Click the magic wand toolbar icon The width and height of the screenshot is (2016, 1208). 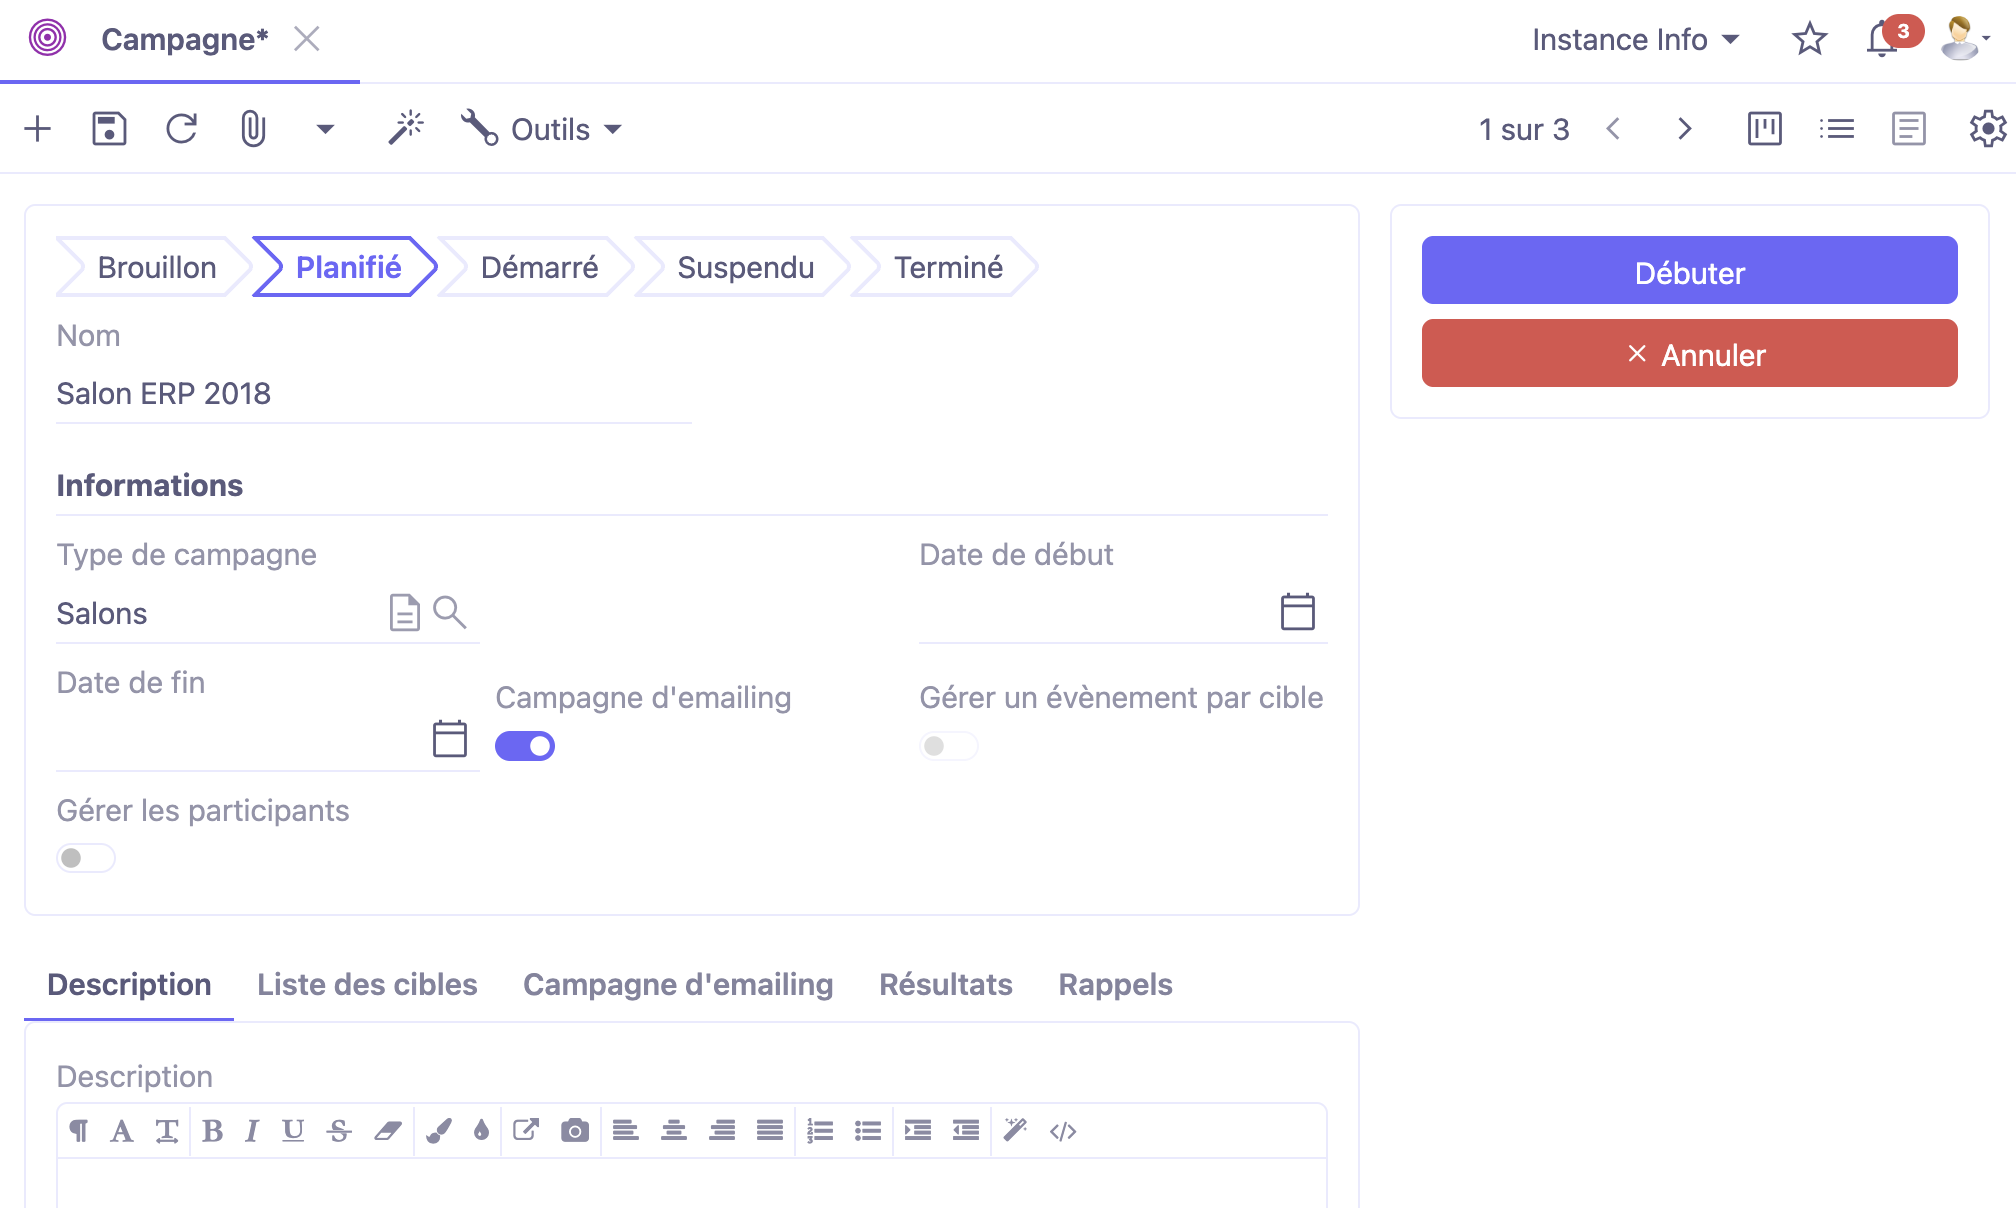coord(406,129)
